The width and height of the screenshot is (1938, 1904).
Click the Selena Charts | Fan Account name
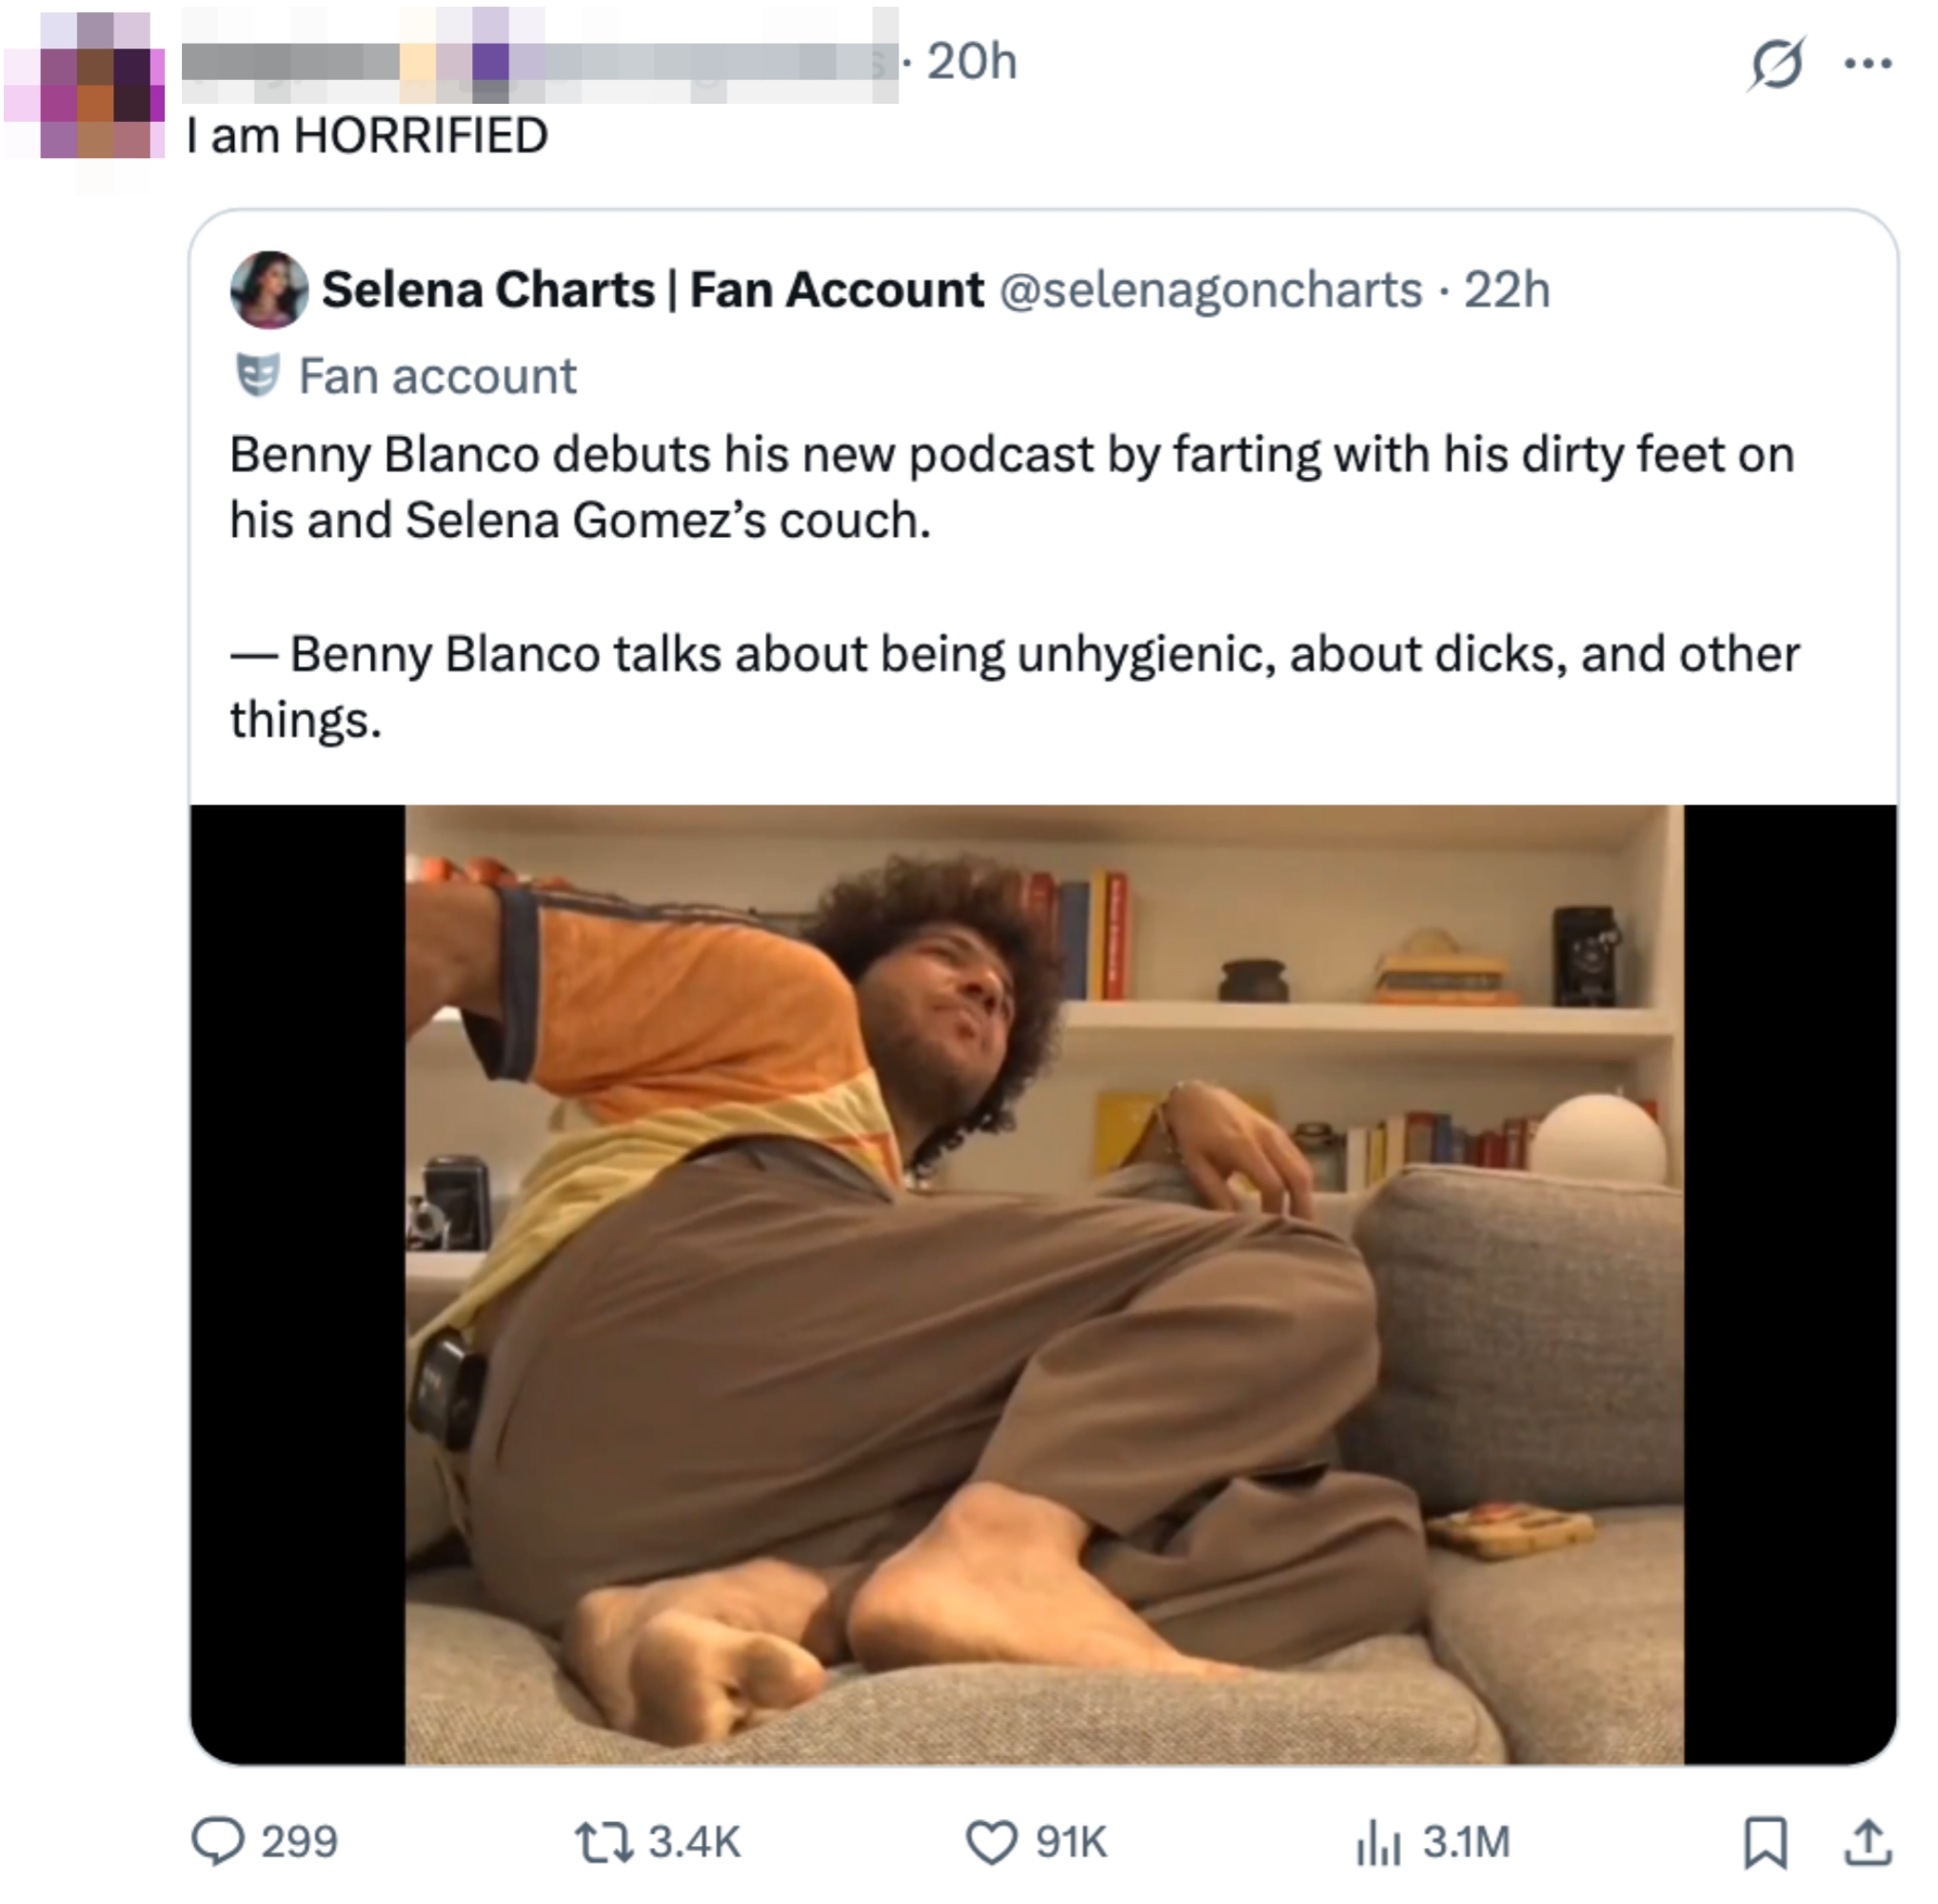click(x=653, y=290)
